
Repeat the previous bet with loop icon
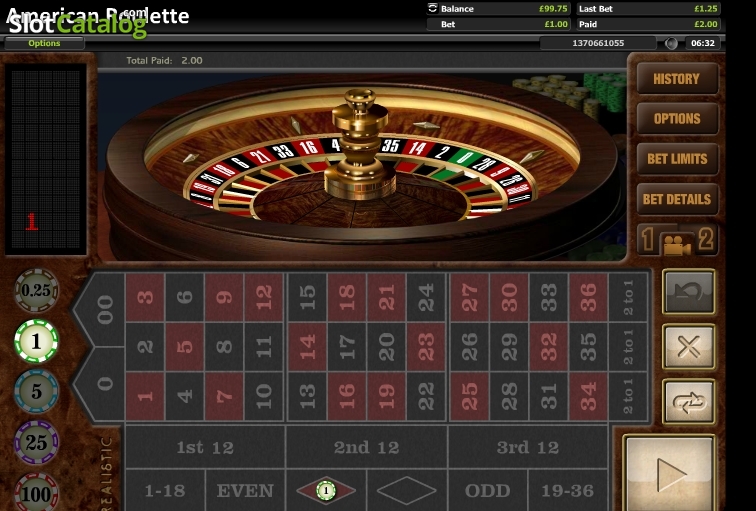coord(688,402)
